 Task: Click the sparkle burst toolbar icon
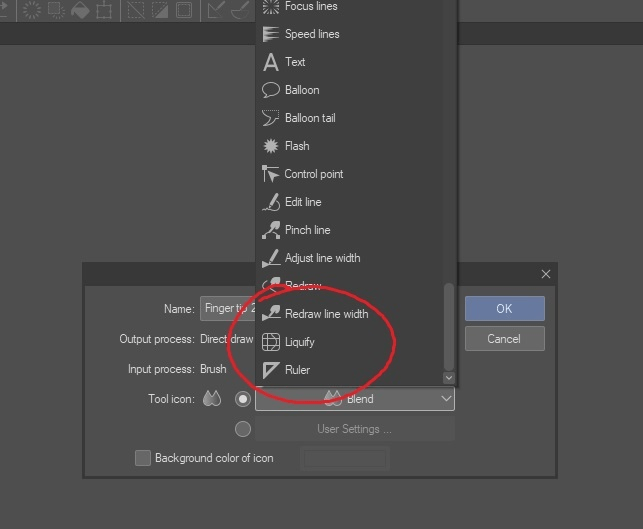tap(32, 10)
